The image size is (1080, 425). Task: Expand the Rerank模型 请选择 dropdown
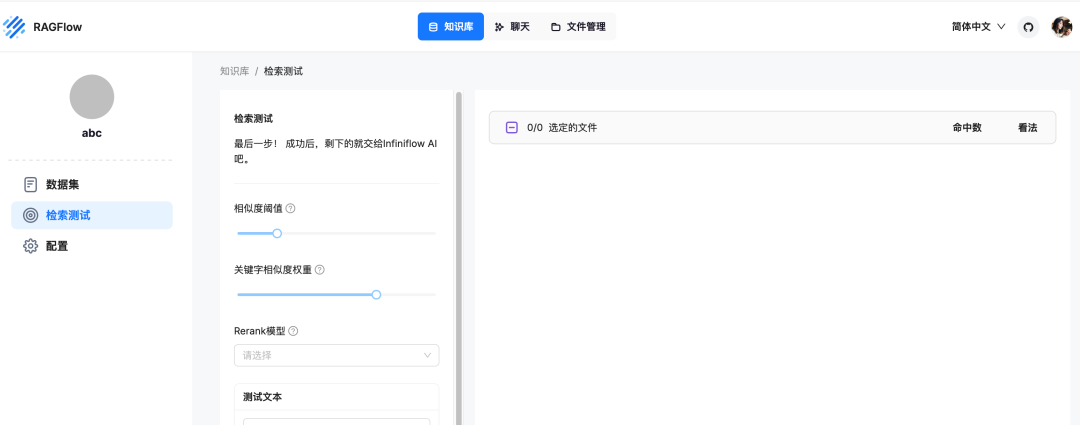[336, 355]
